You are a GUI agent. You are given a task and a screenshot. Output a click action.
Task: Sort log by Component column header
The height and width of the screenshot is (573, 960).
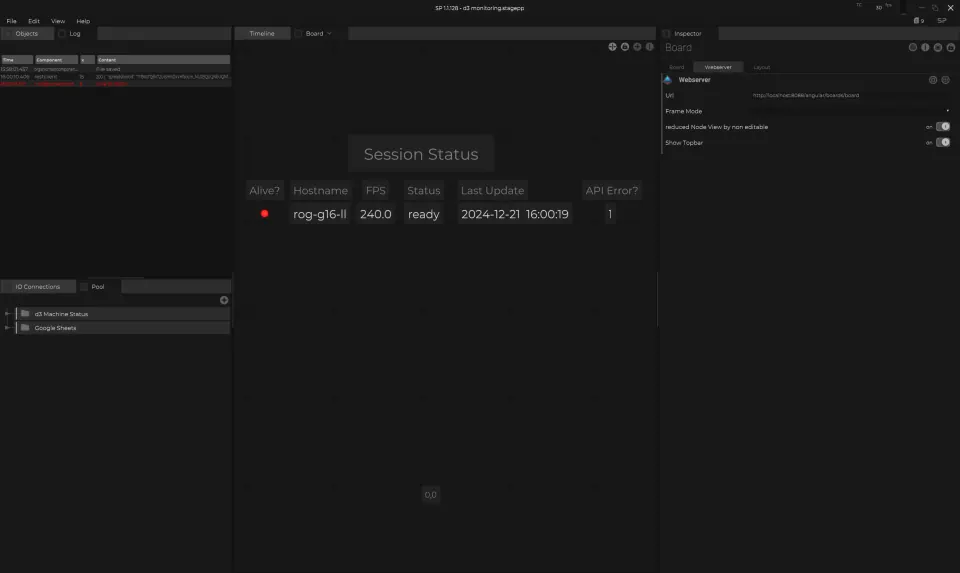coord(56,60)
